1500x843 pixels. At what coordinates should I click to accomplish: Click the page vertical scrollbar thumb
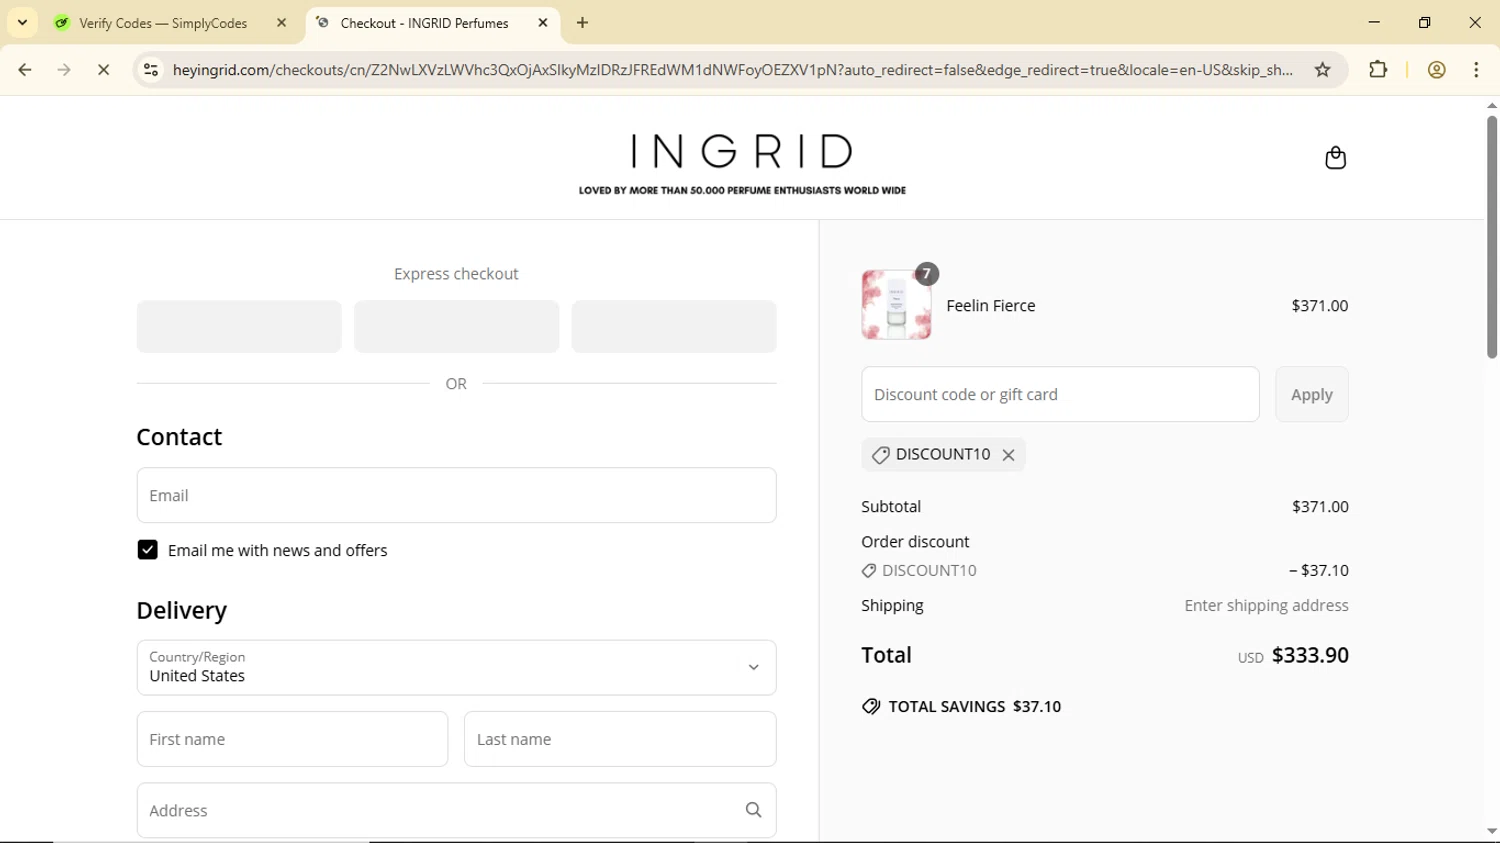click(1491, 237)
